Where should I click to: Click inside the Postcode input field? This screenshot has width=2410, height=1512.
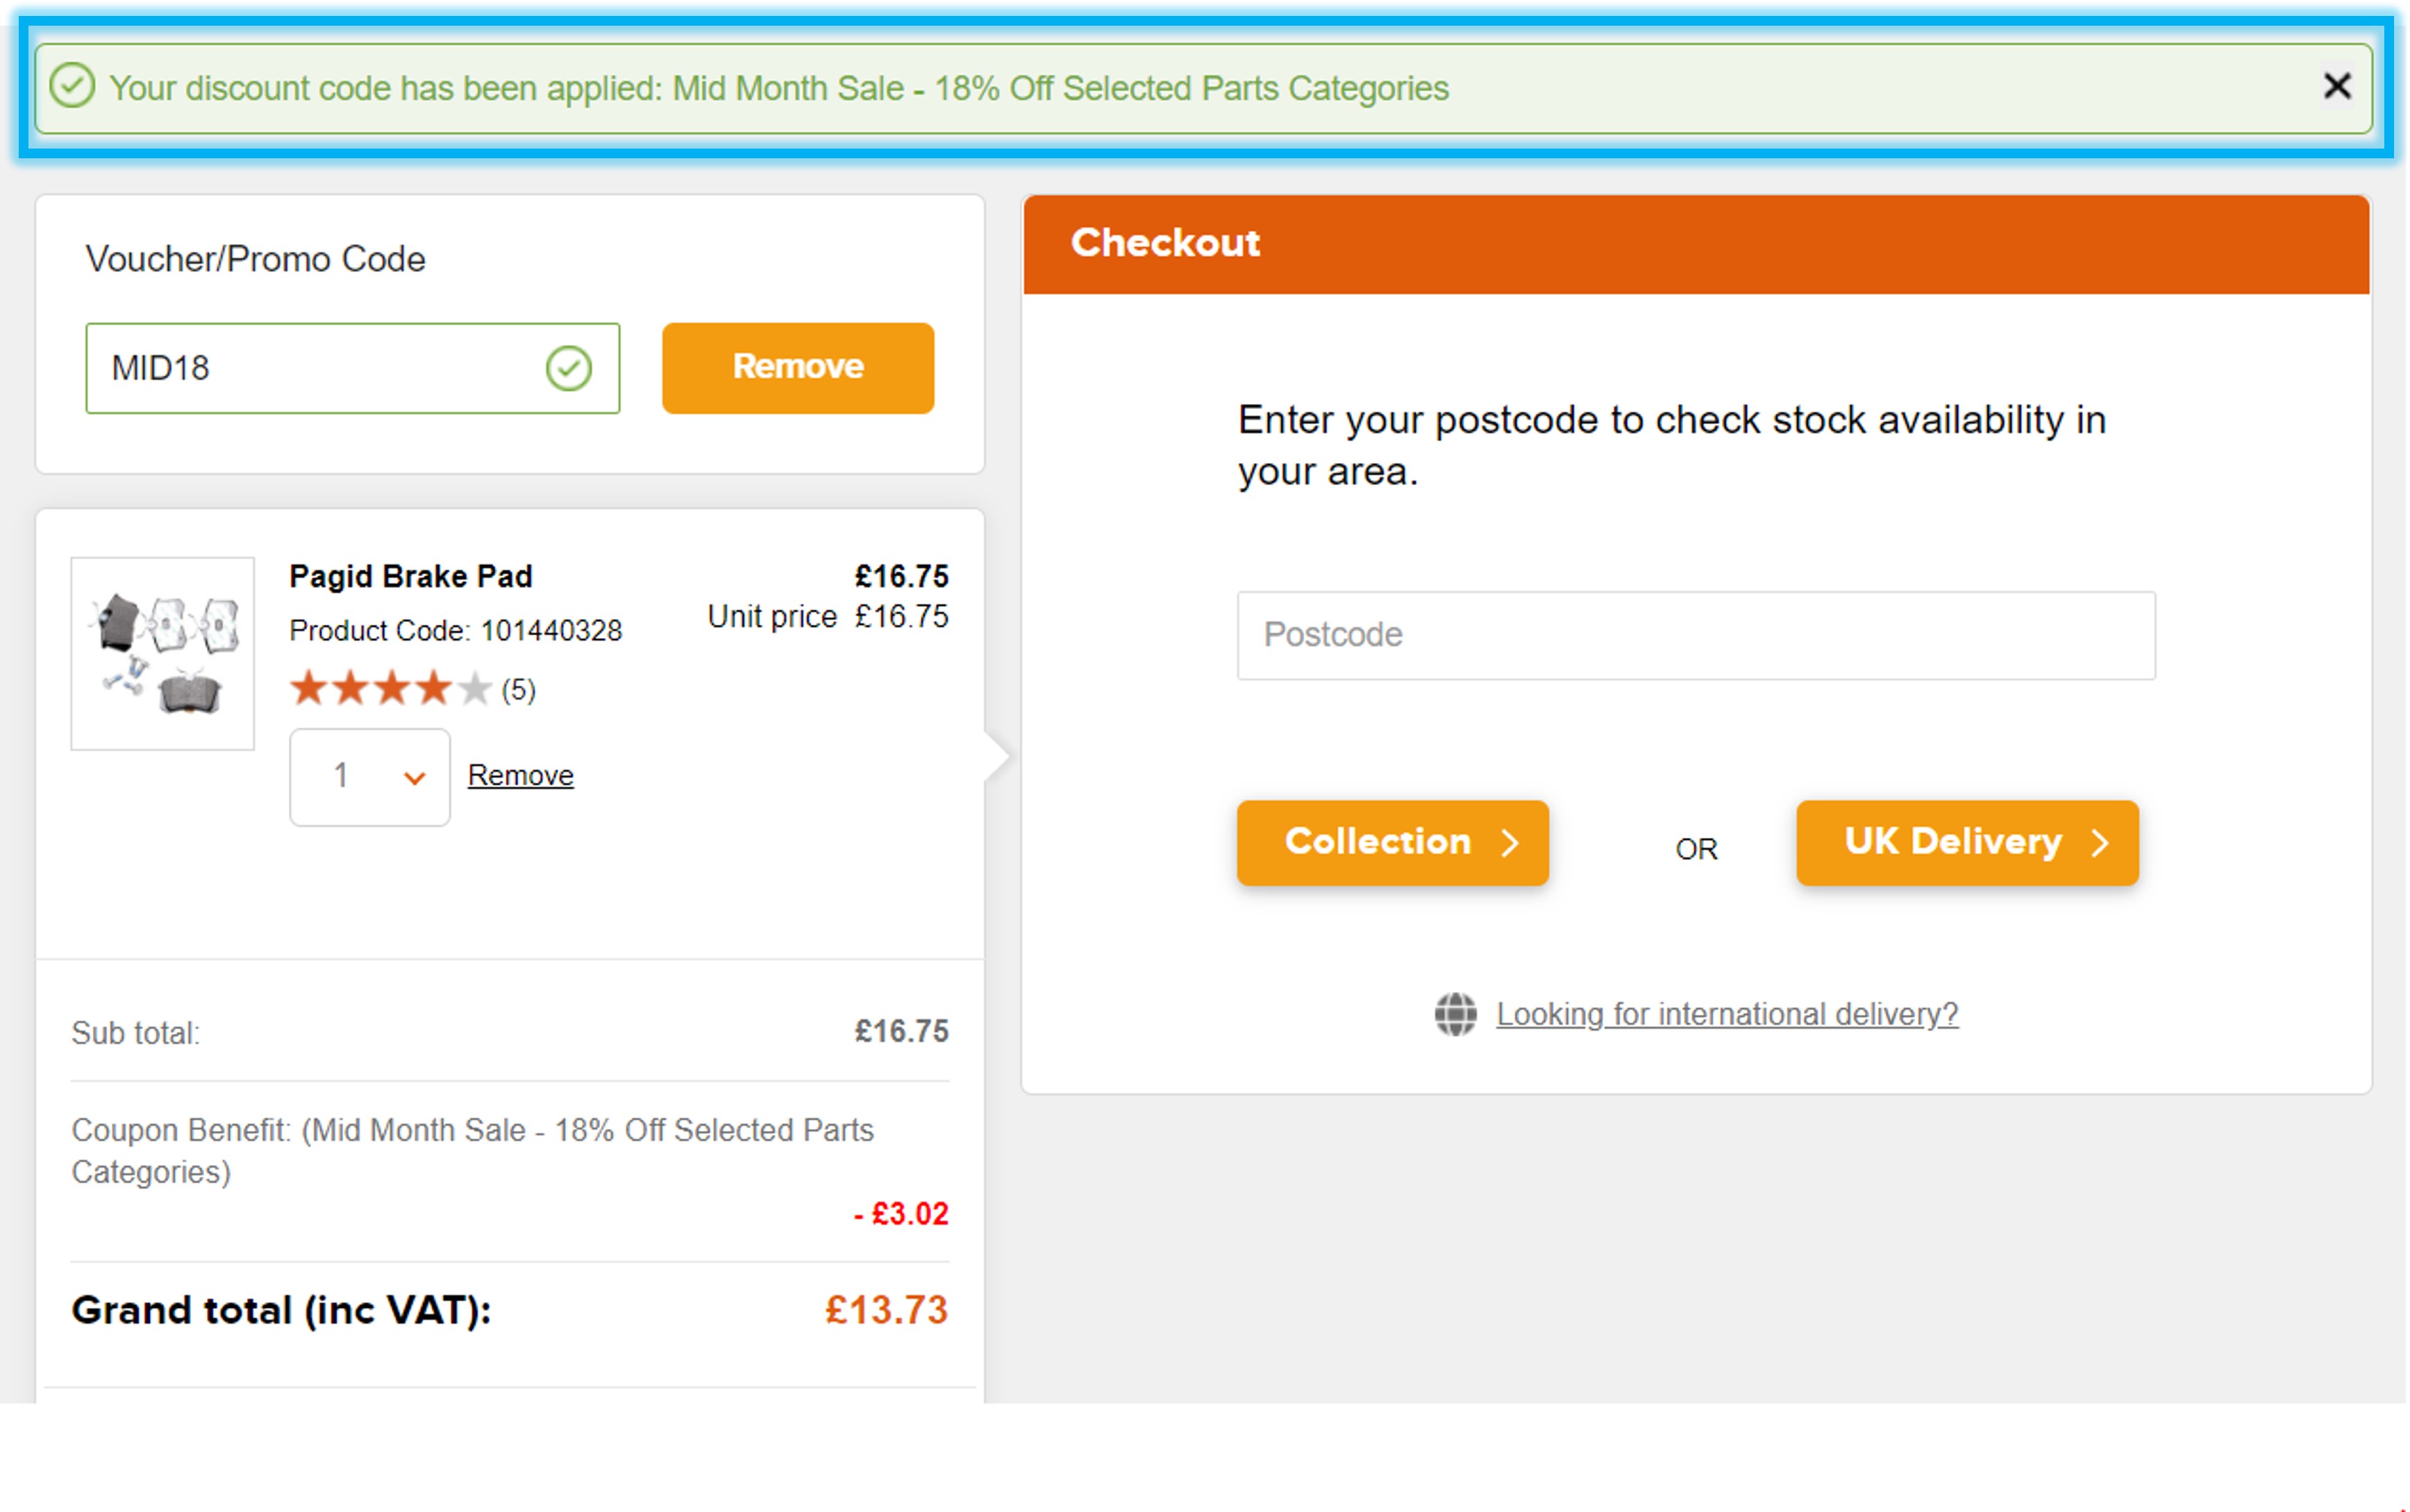click(1695, 635)
